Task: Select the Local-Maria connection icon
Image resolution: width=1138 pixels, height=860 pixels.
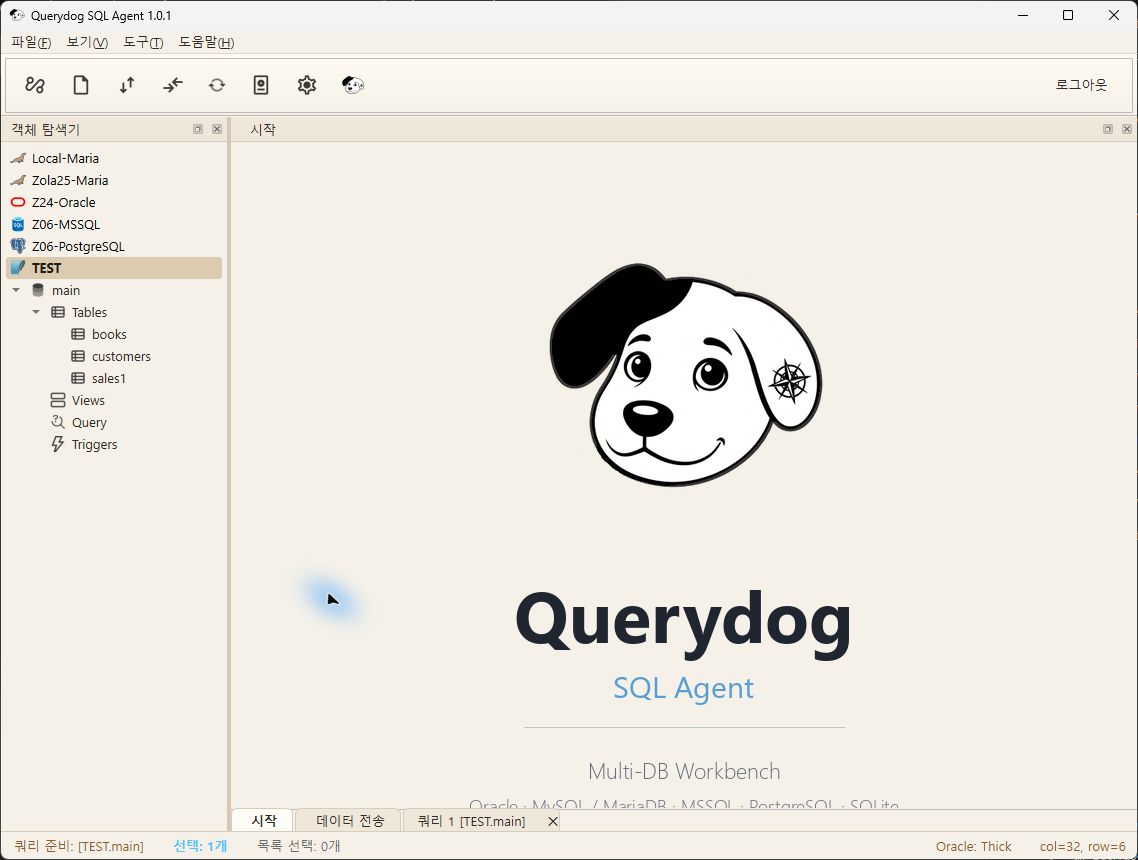Action: tap(18, 158)
